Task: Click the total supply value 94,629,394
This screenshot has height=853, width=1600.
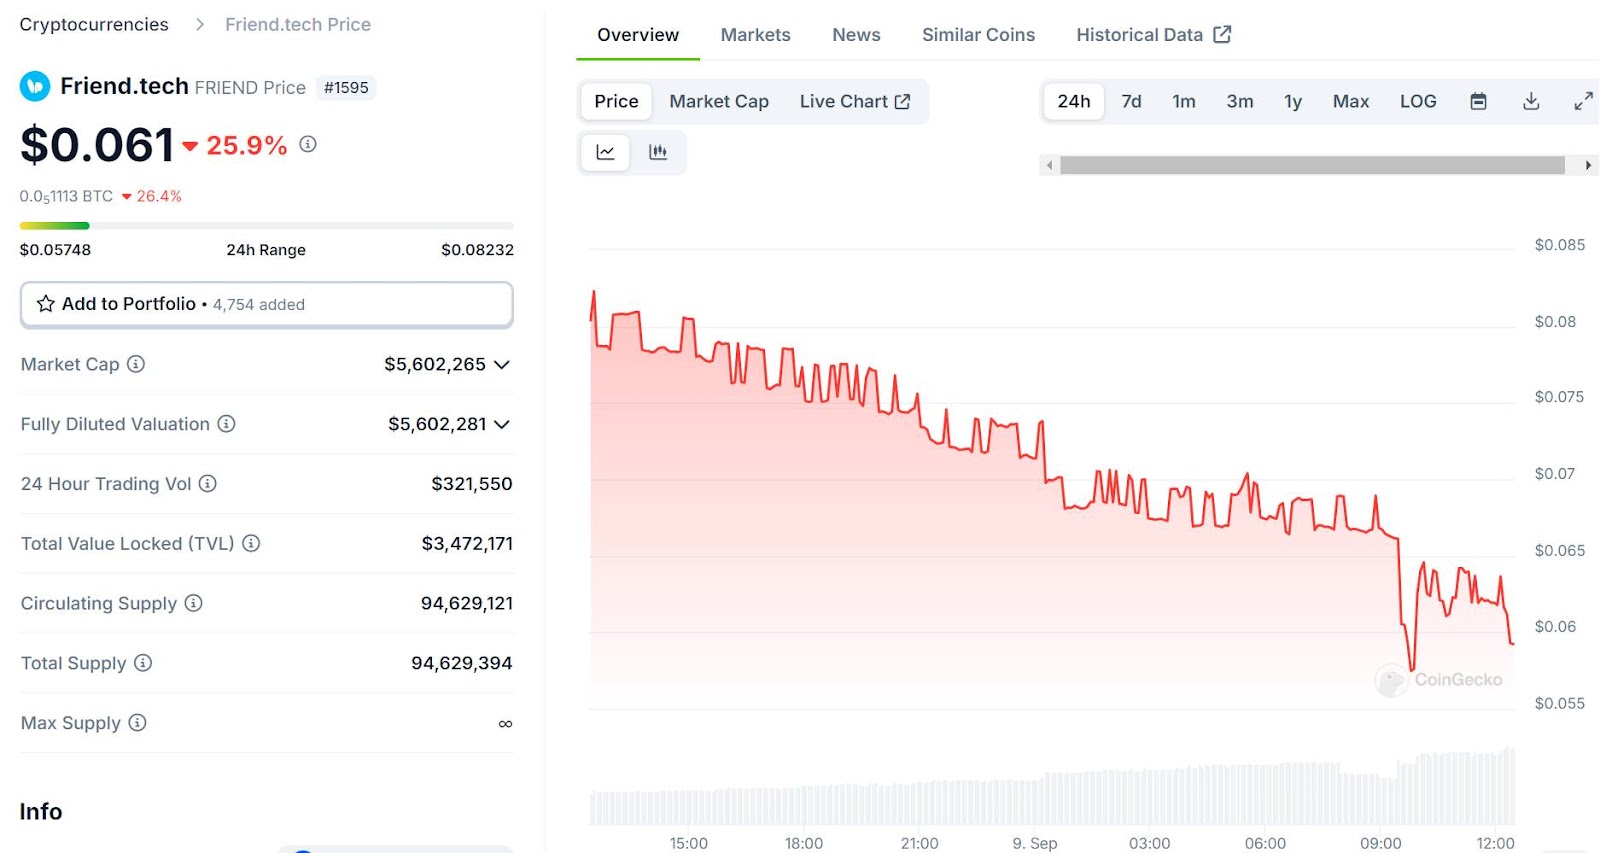Action: point(462,663)
